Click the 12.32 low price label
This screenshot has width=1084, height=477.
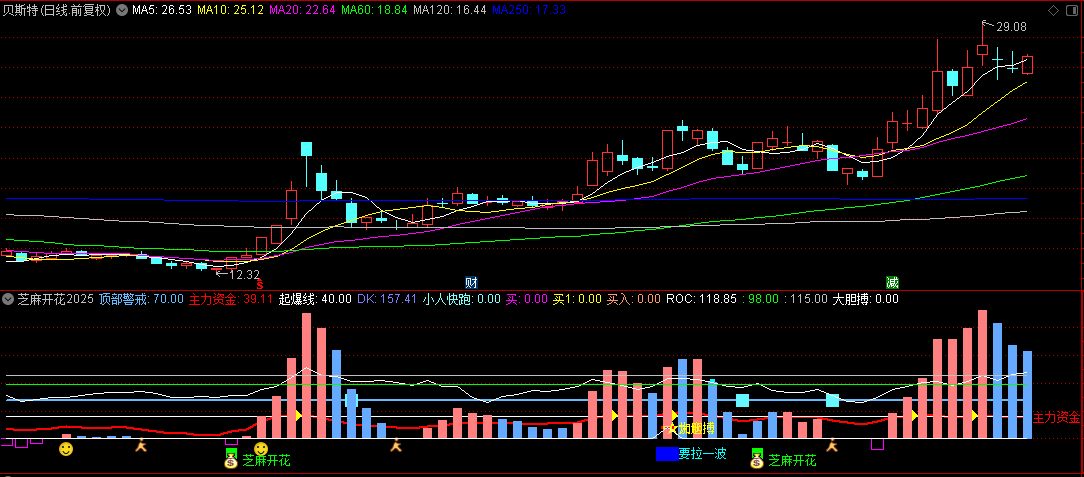pyautogui.click(x=244, y=274)
